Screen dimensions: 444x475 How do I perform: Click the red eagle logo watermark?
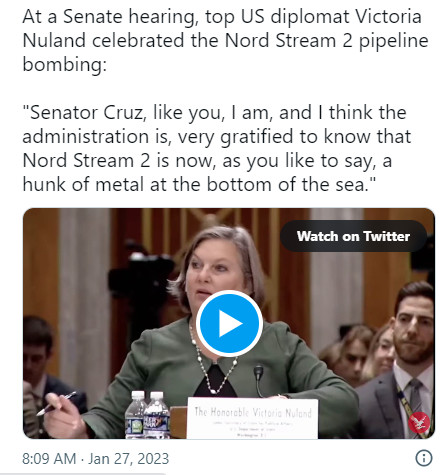click(419, 422)
